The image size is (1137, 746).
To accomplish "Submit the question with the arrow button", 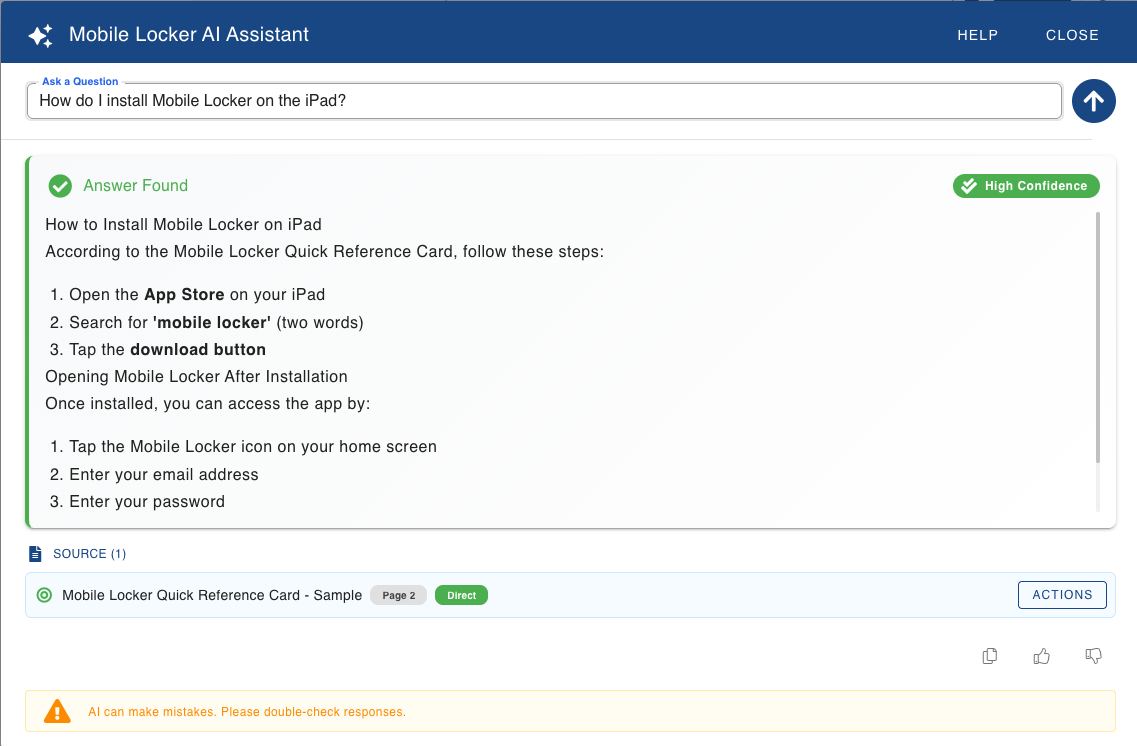I will (1093, 101).
